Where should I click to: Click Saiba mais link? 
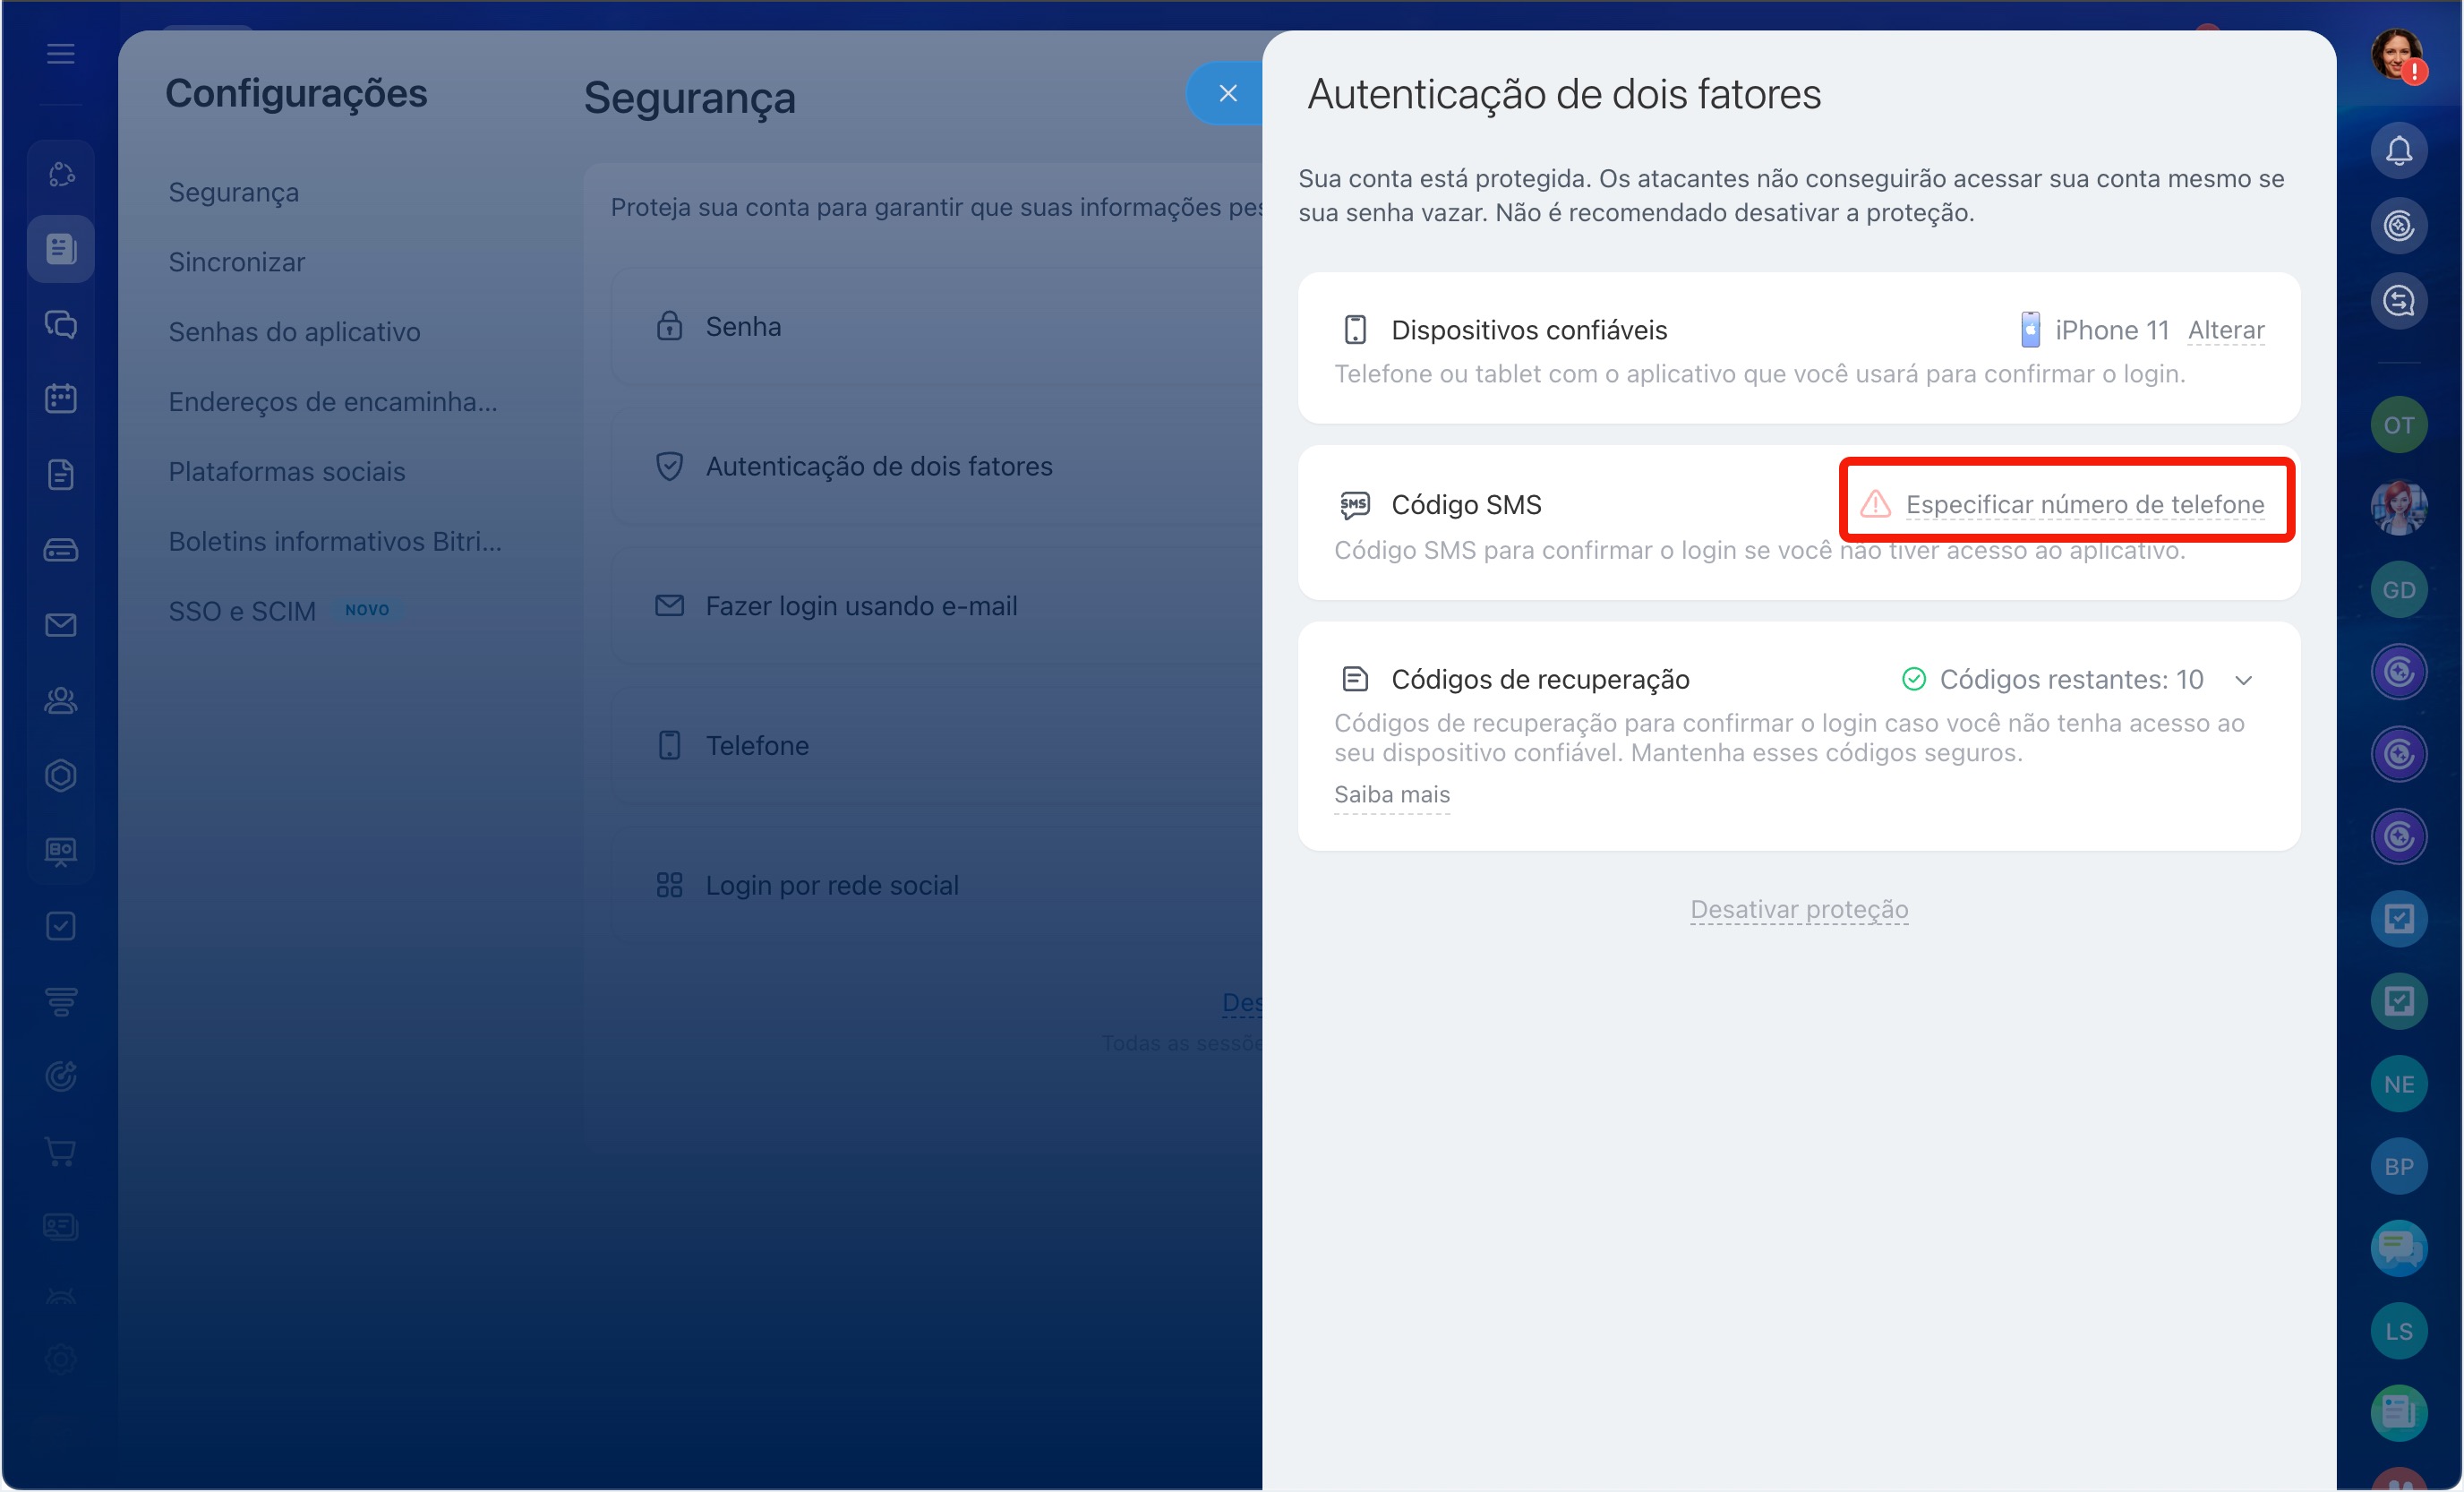1391,794
